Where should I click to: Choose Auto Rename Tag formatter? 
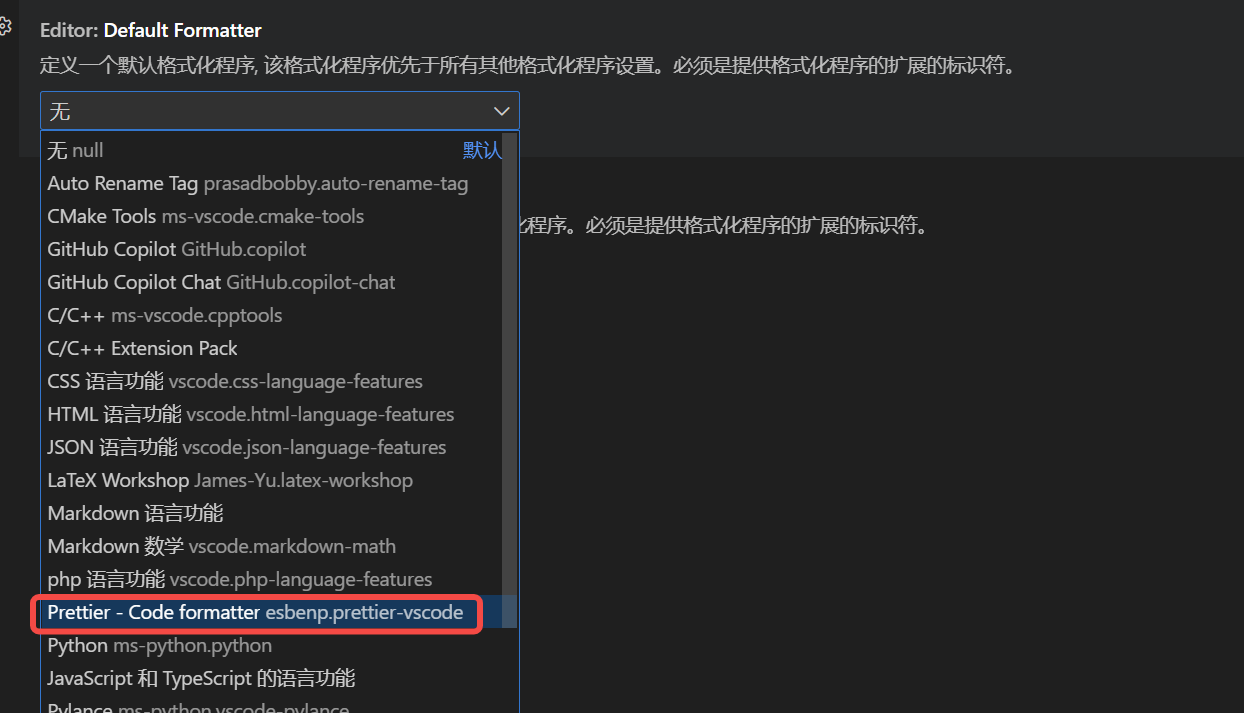[x=273, y=183]
